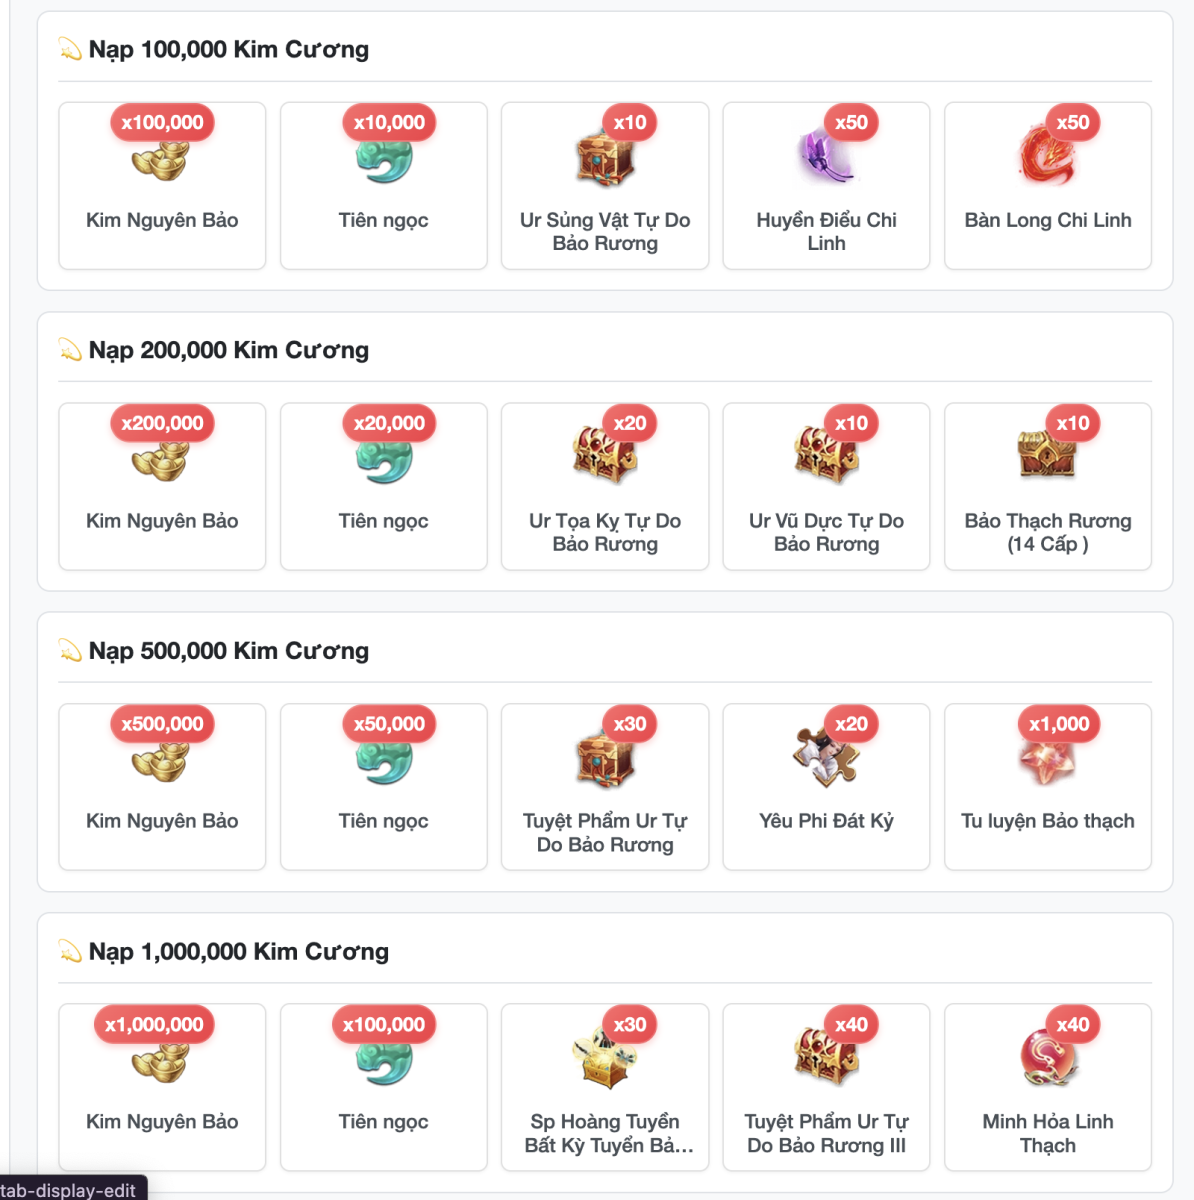Click the Nạp 100,000 Kim Cương heading
This screenshot has width=1194, height=1200.
tap(229, 49)
